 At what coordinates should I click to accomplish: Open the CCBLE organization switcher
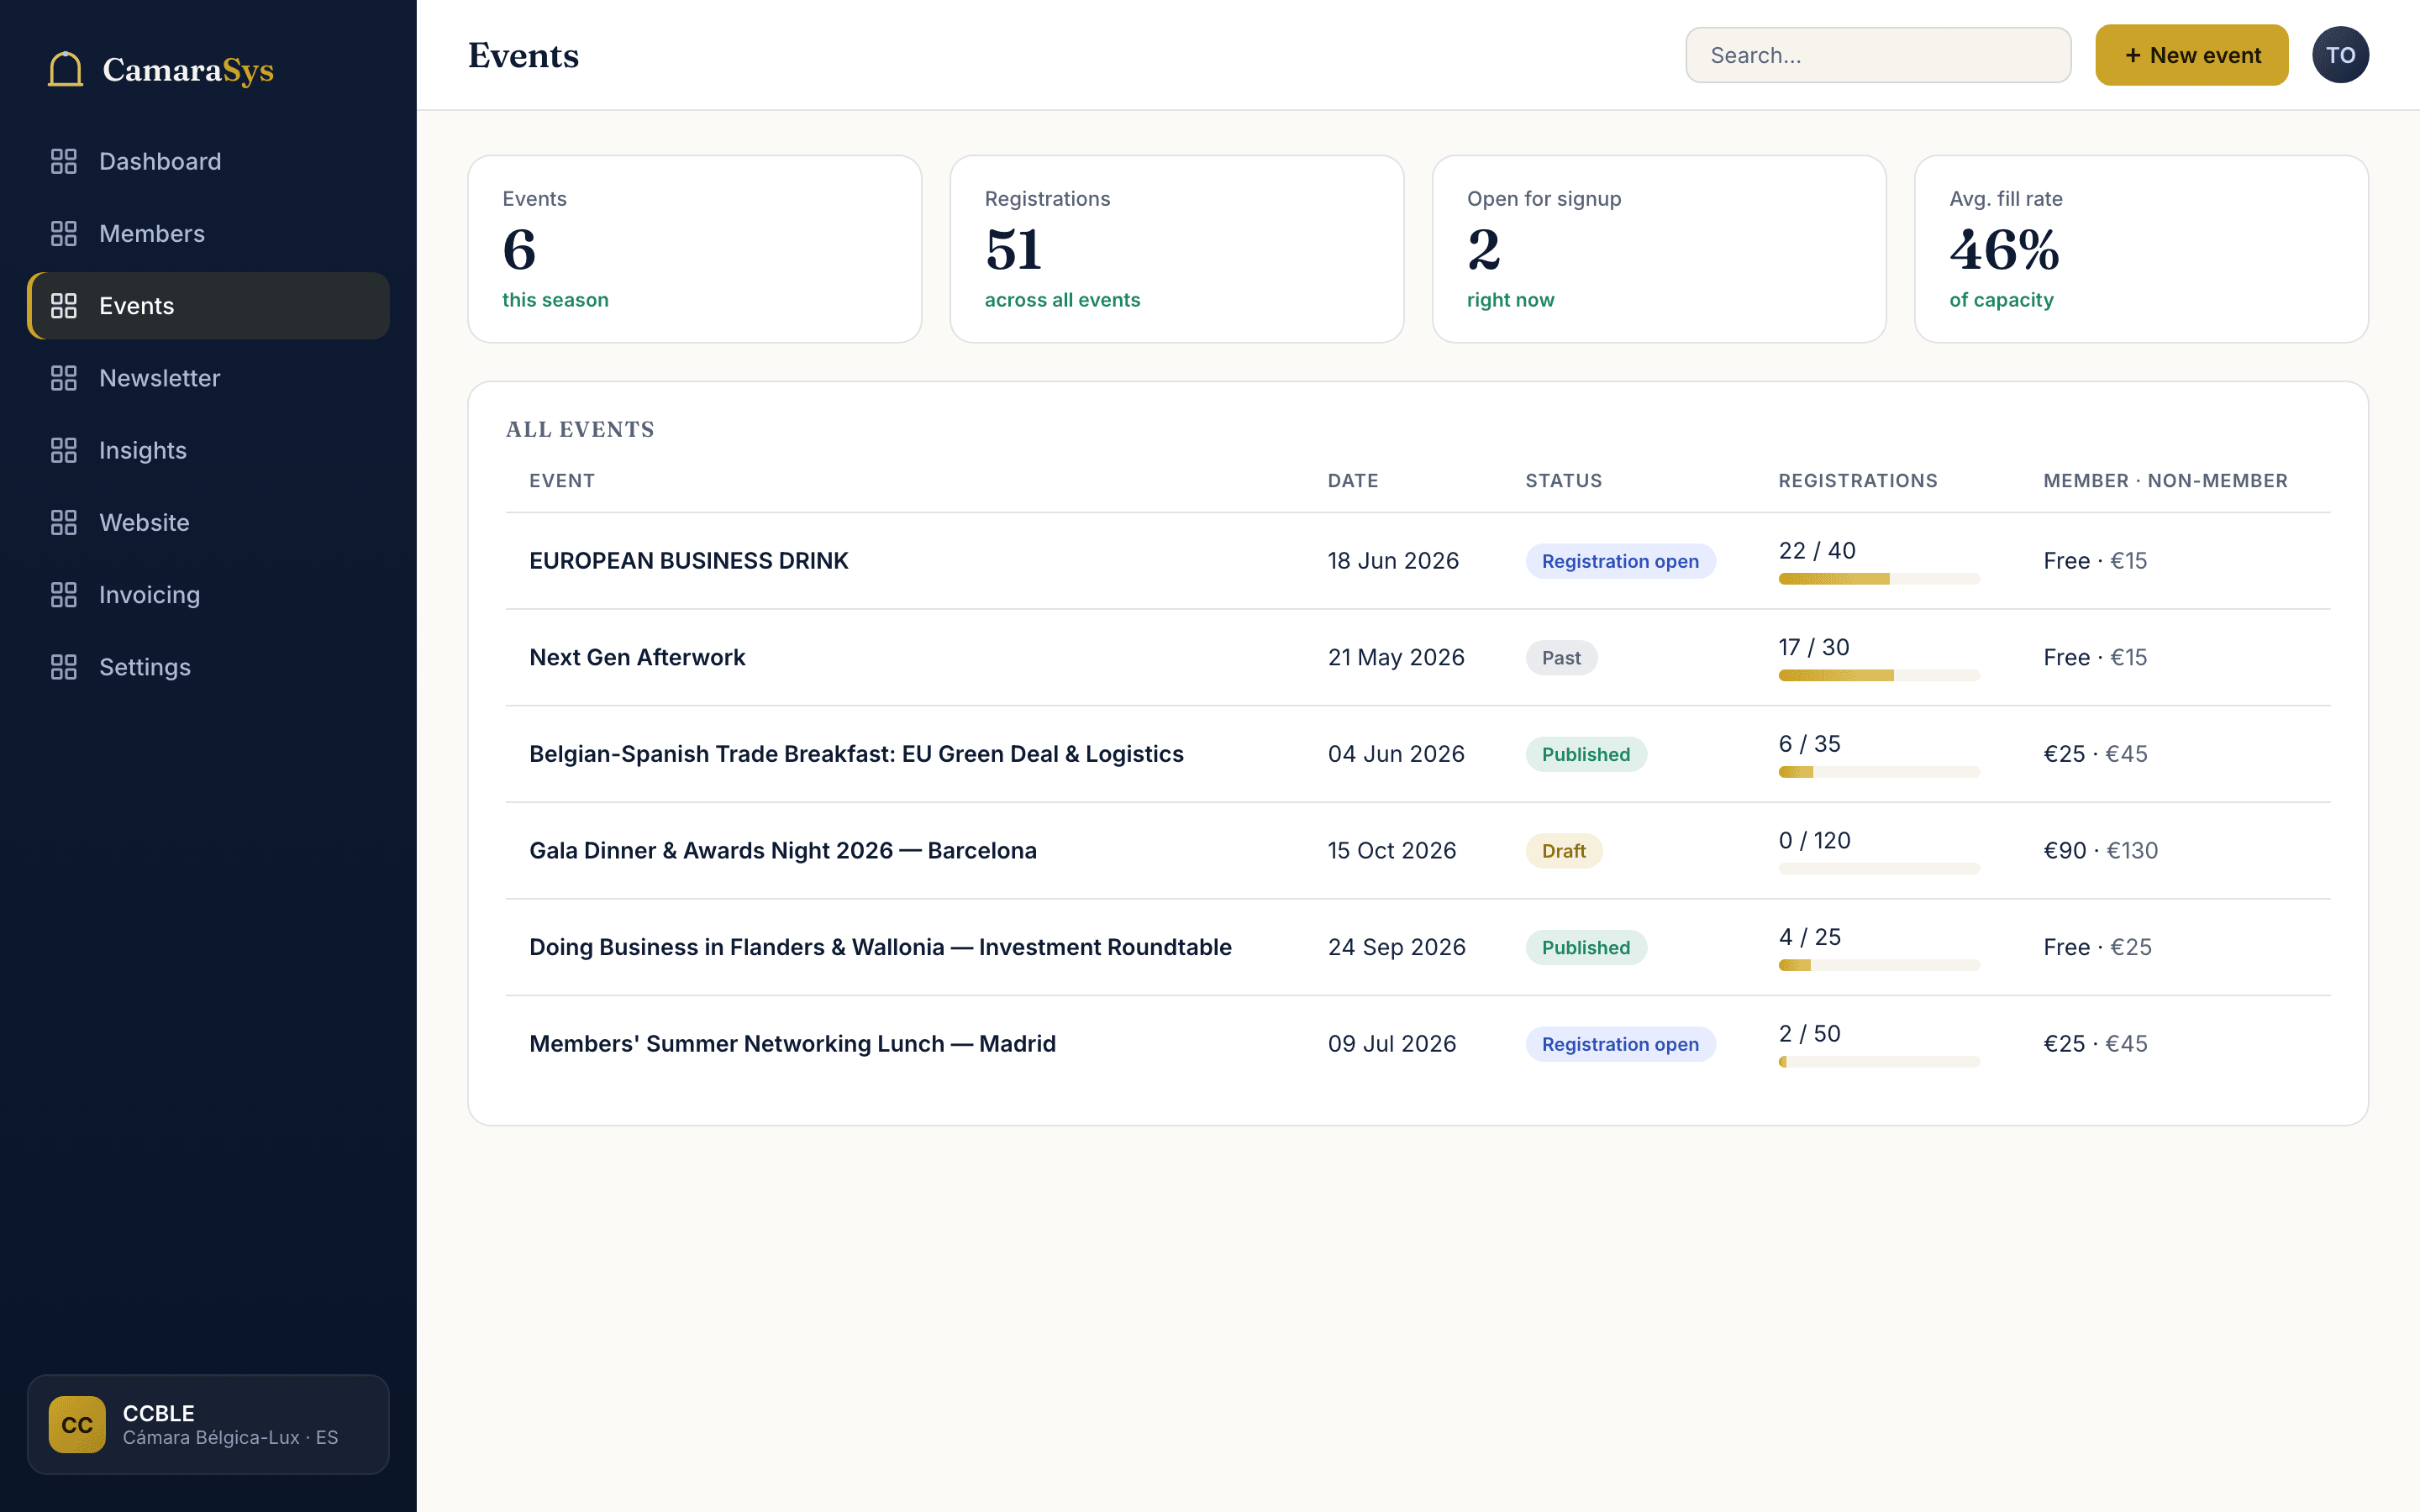(x=208, y=1424)
